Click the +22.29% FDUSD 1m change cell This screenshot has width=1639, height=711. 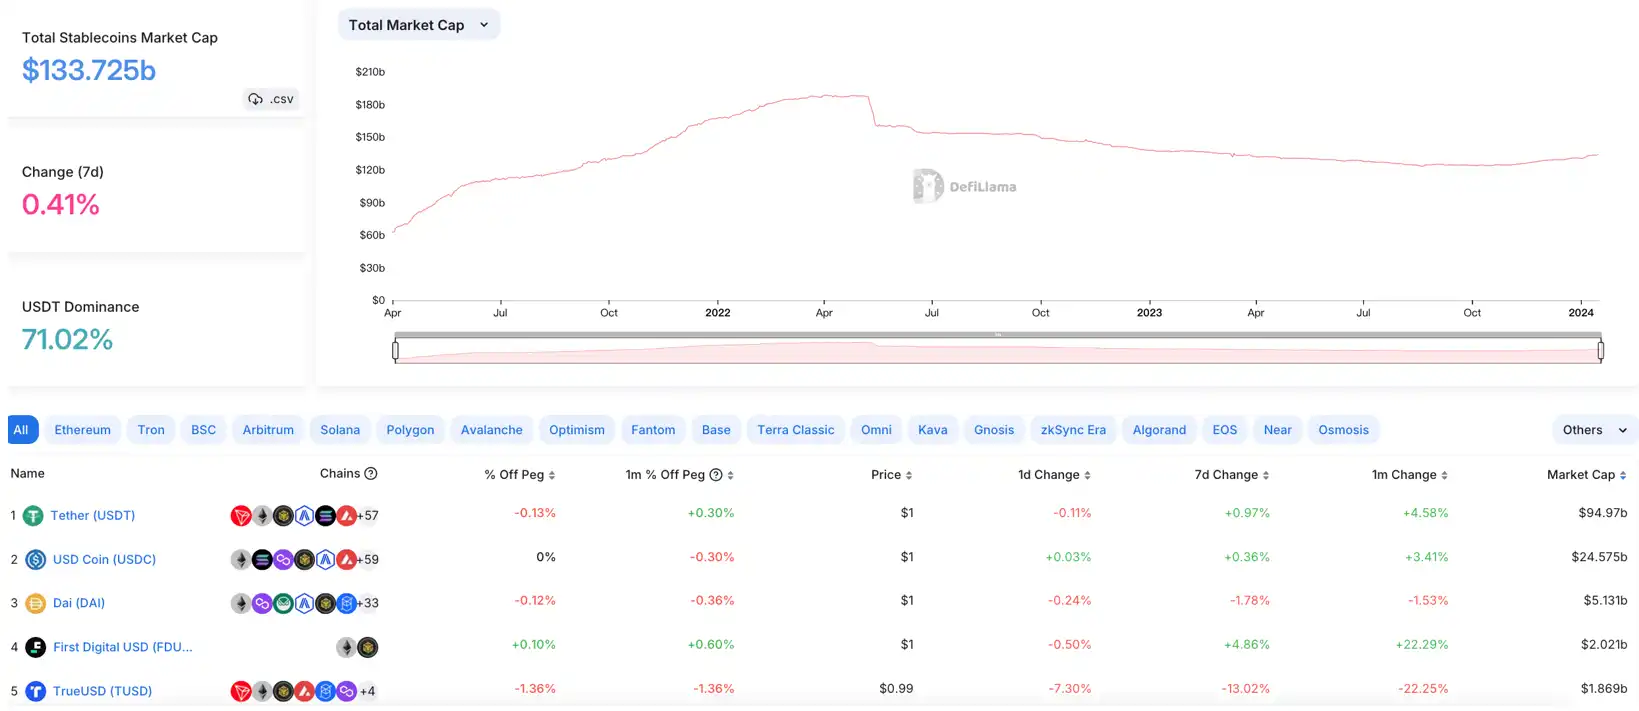pyautogui.click(x=1422, y=645)
